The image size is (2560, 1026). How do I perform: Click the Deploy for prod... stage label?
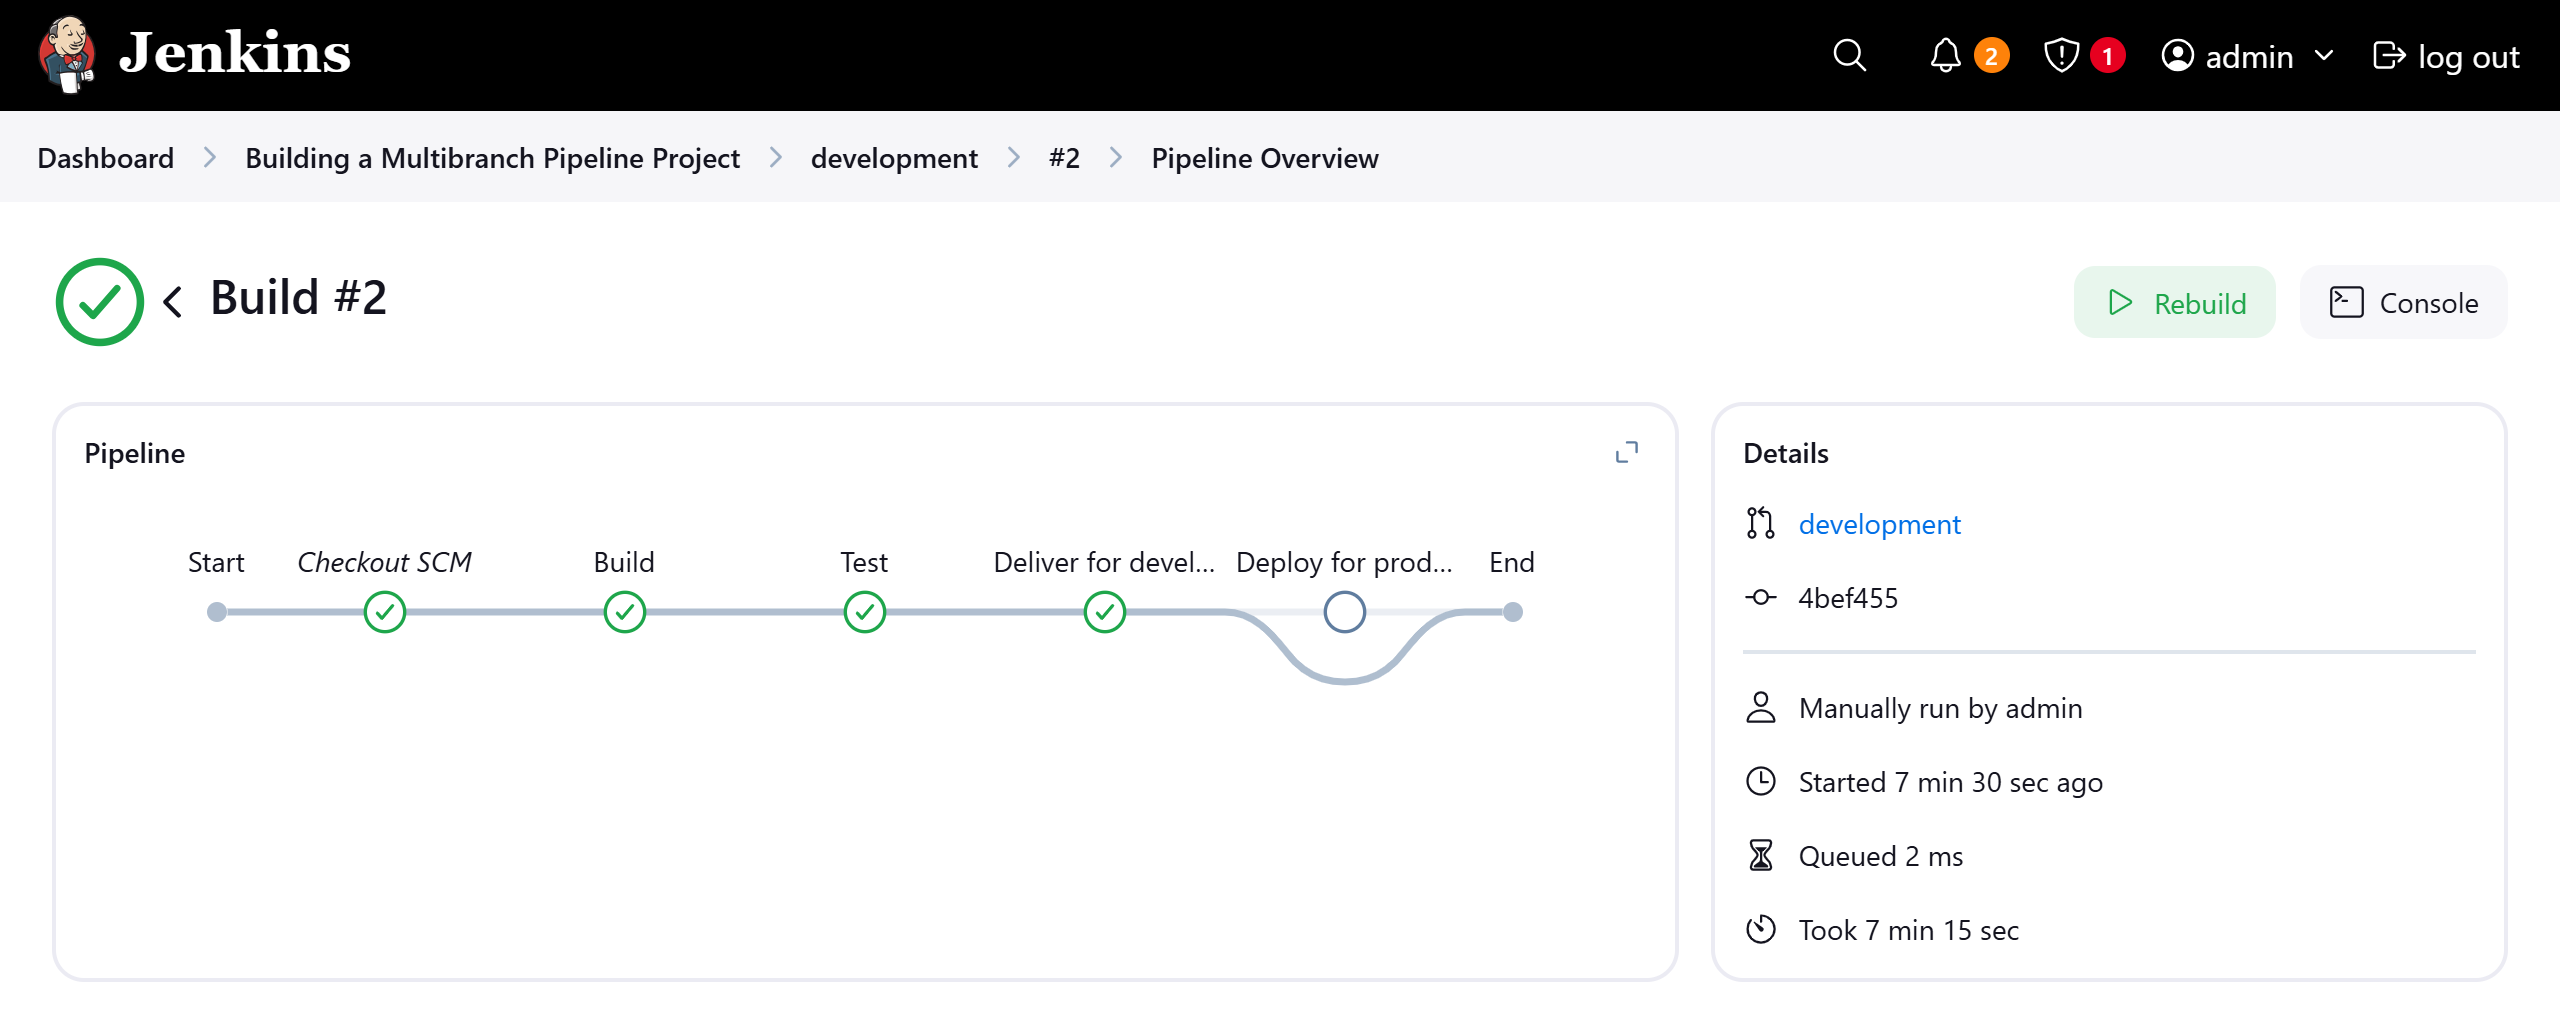click(x=1344, y=562)
